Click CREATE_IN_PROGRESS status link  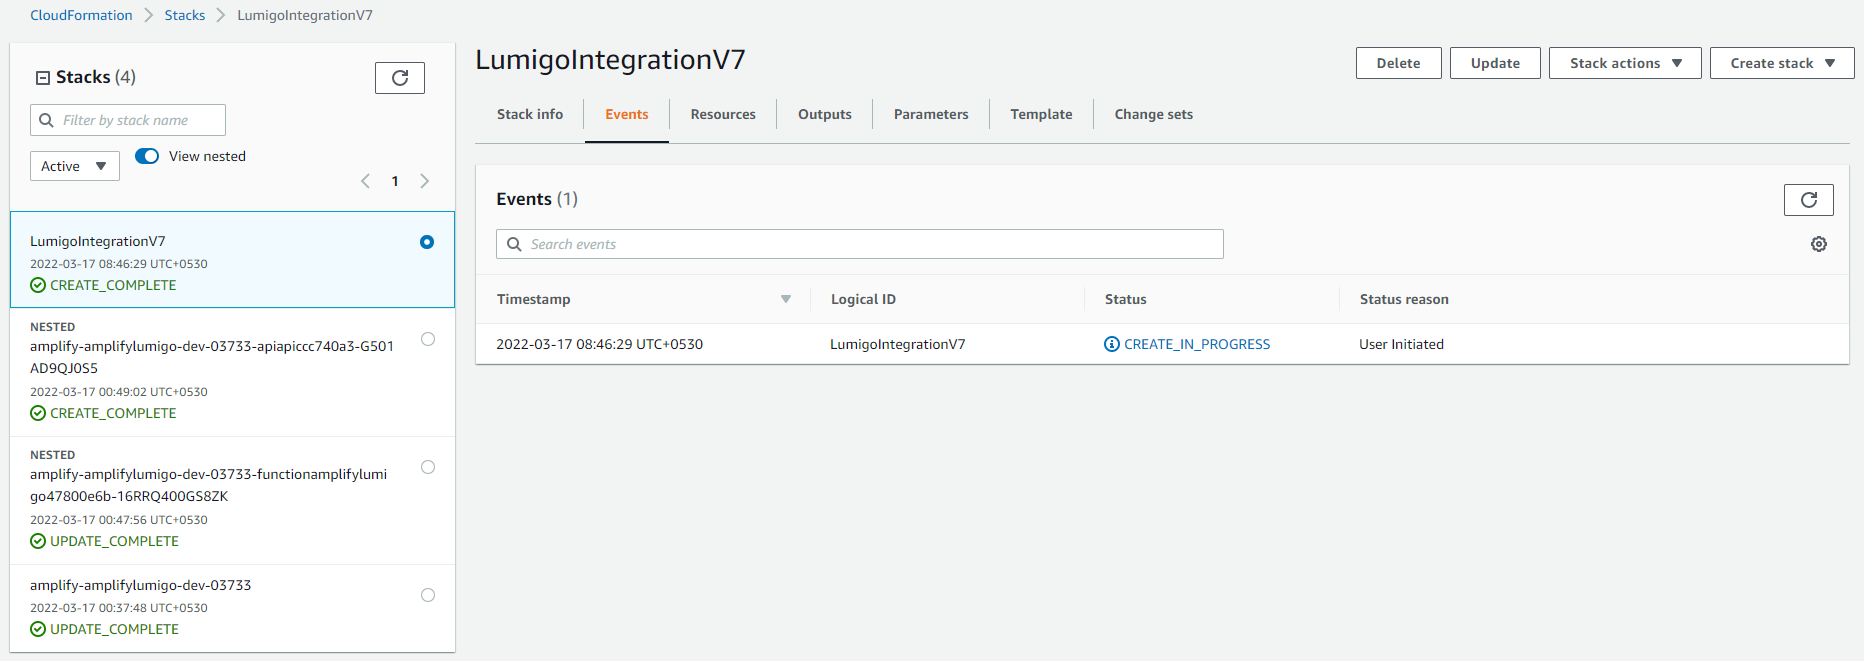point(1197,344)
